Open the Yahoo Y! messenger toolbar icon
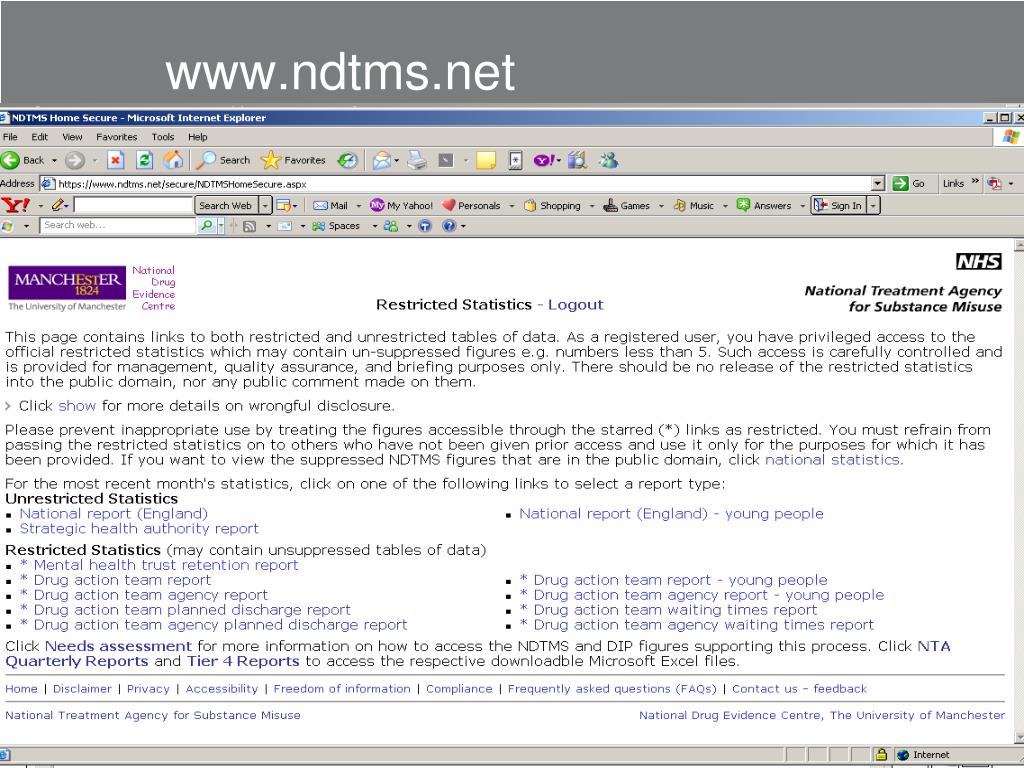1024x768 pixels. click(x=543, y=161)
